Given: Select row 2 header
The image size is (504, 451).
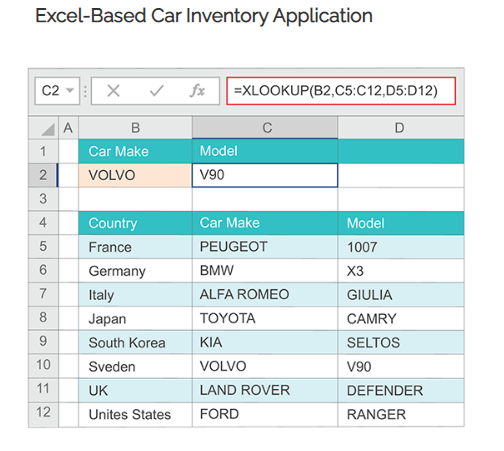Looking at the screenshot, I should pyautogui.click(x=43, y=175).
